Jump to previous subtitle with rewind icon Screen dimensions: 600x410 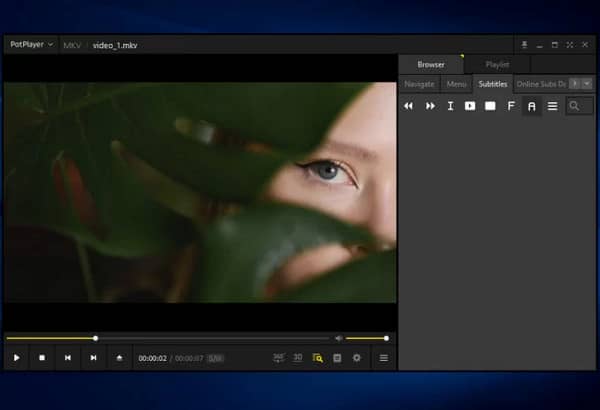pos(408,106)
